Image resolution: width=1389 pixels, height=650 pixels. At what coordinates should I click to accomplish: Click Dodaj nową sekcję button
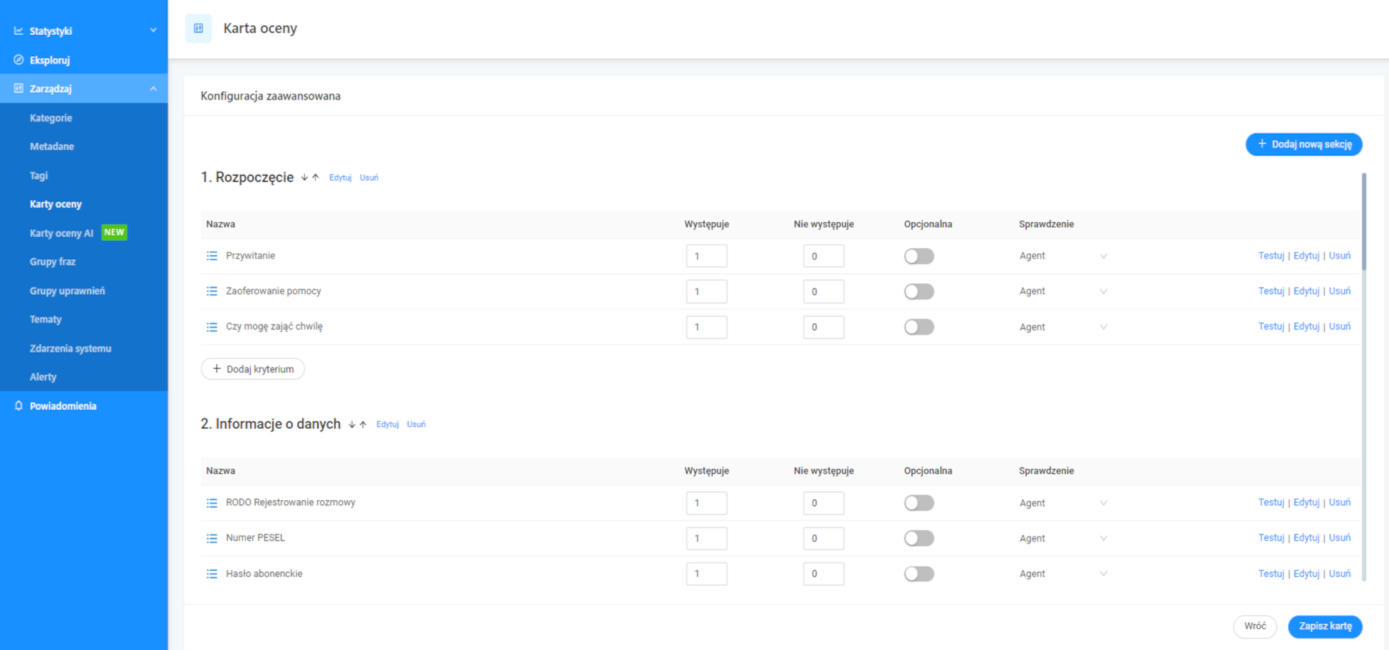coord(1304,144)
